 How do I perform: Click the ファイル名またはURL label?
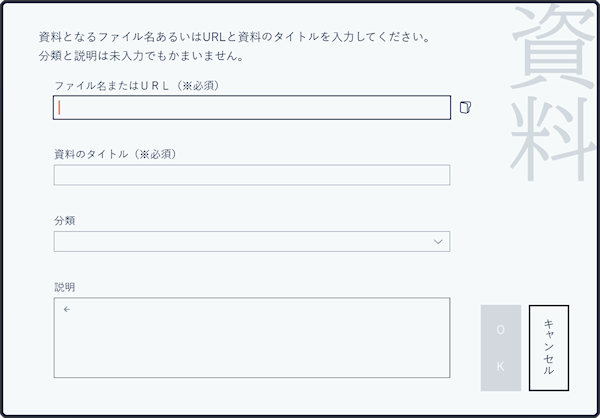(110, 86)
